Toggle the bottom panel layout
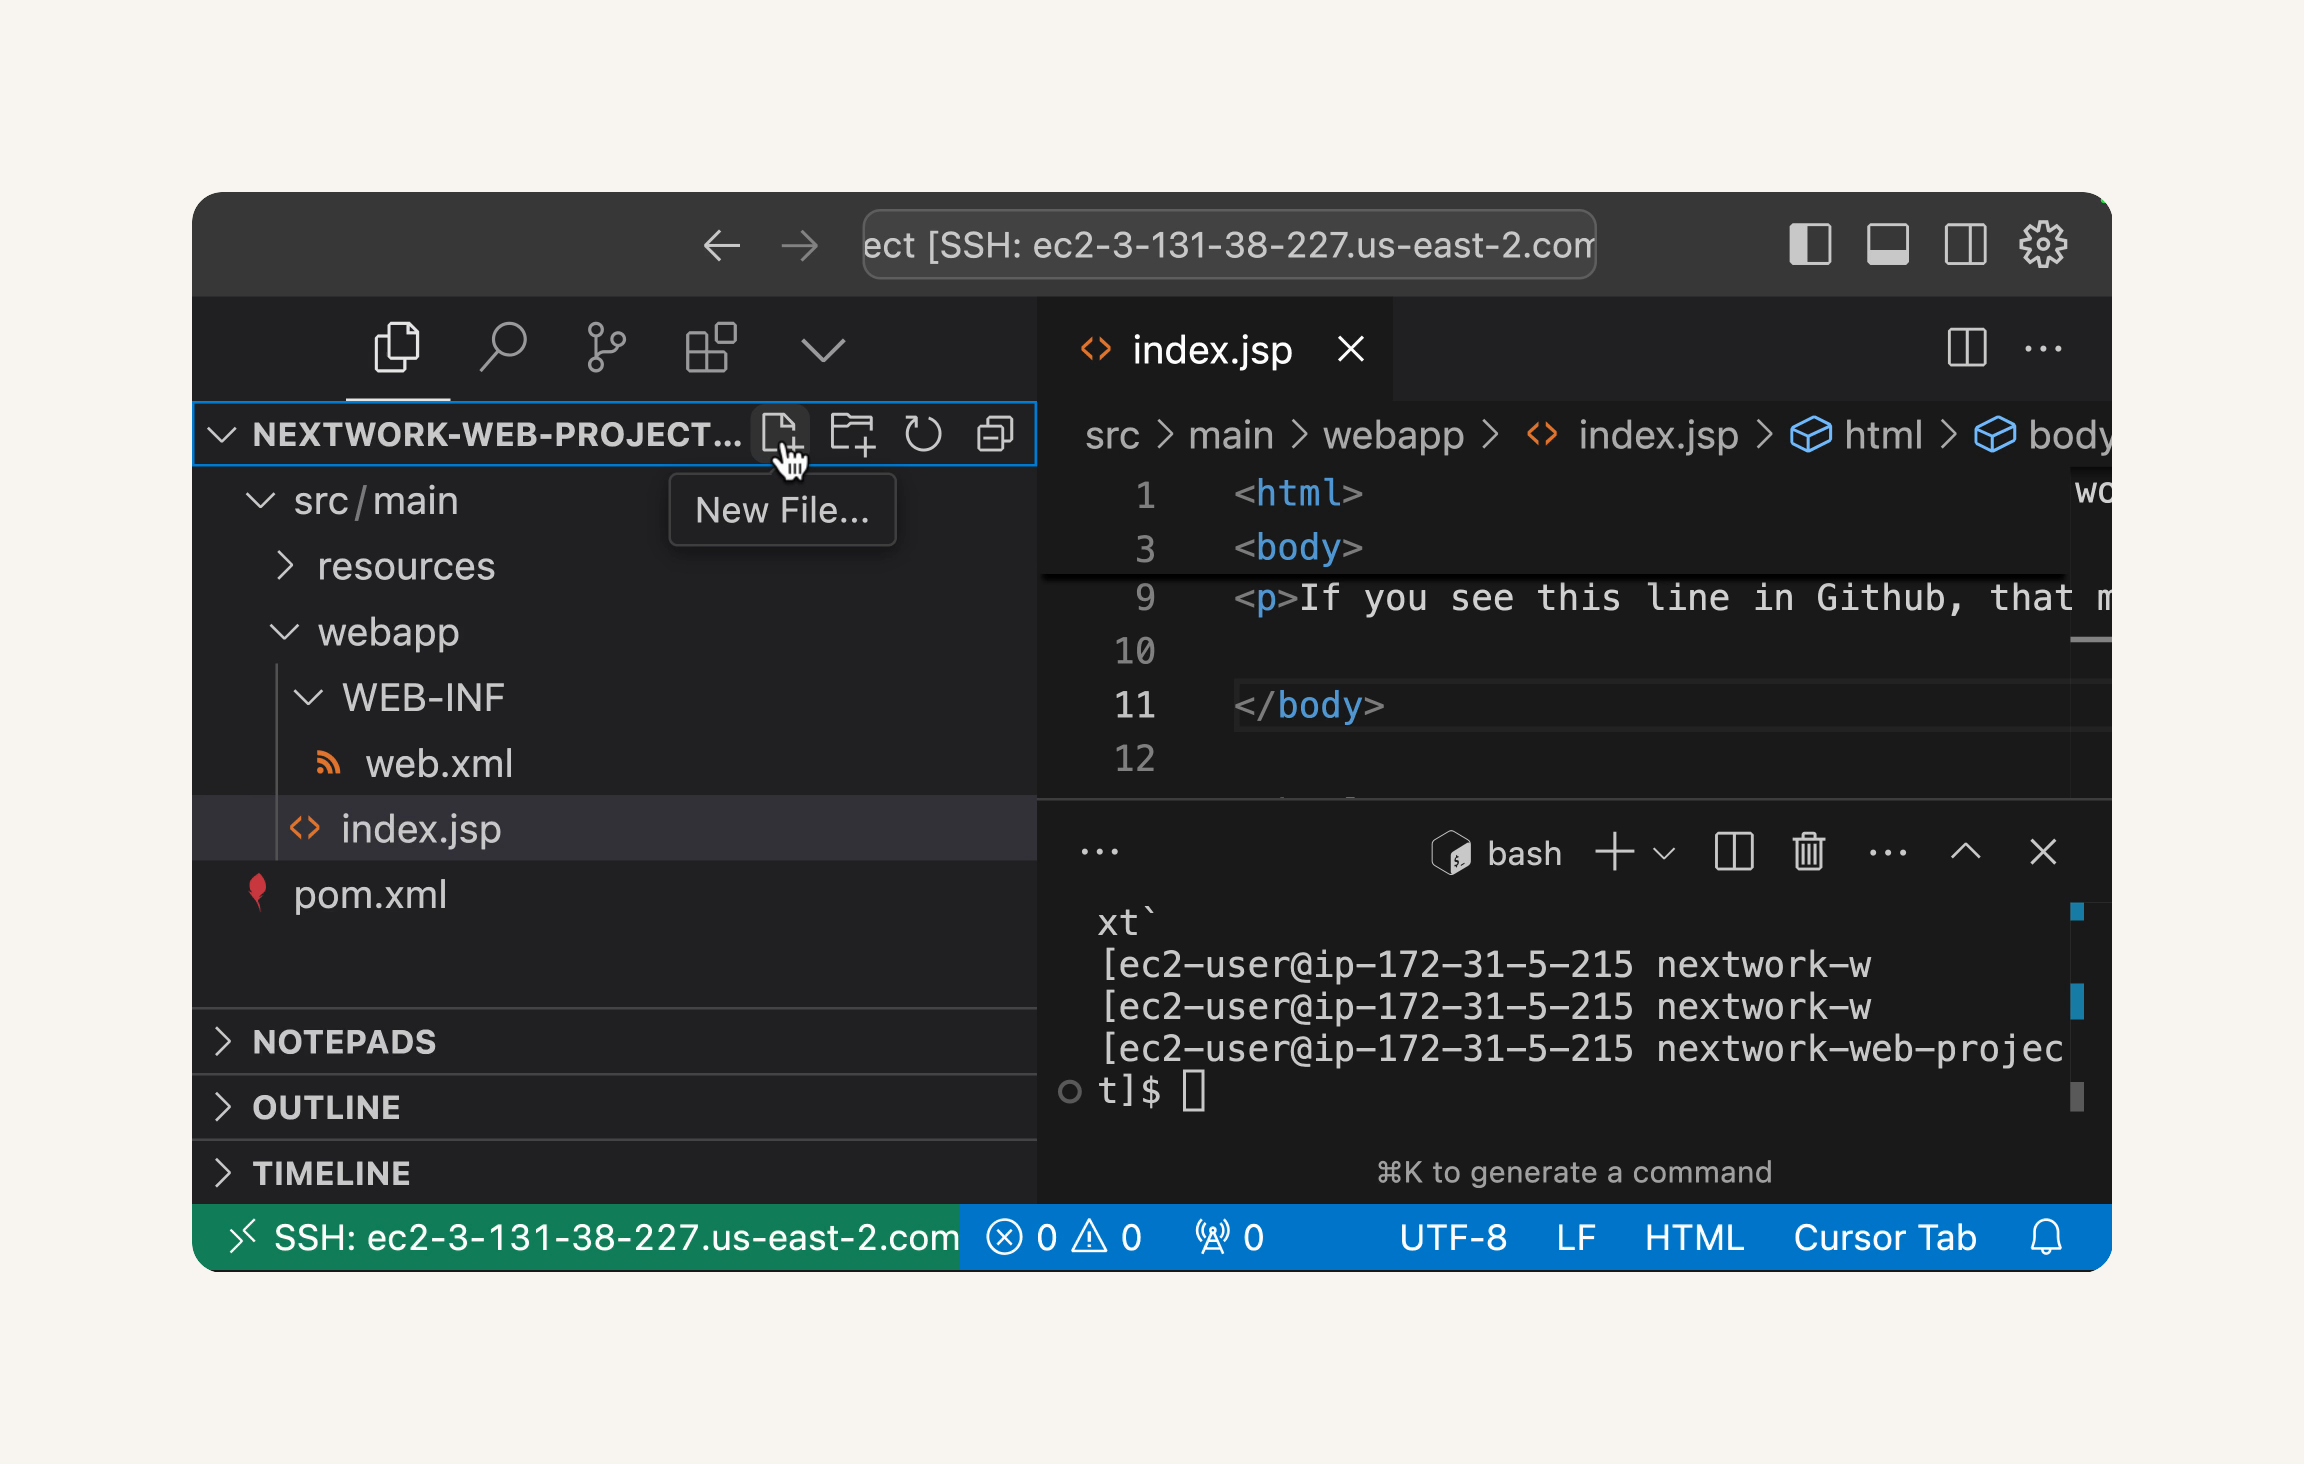 pos(1888,244)
